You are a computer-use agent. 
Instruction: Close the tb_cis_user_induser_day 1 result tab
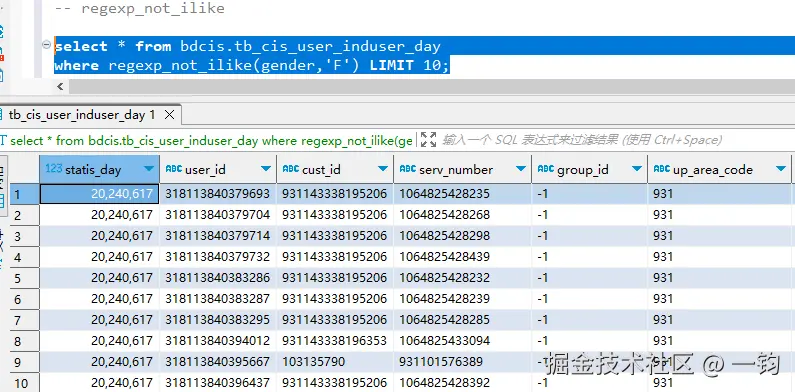tap(169, 115)
